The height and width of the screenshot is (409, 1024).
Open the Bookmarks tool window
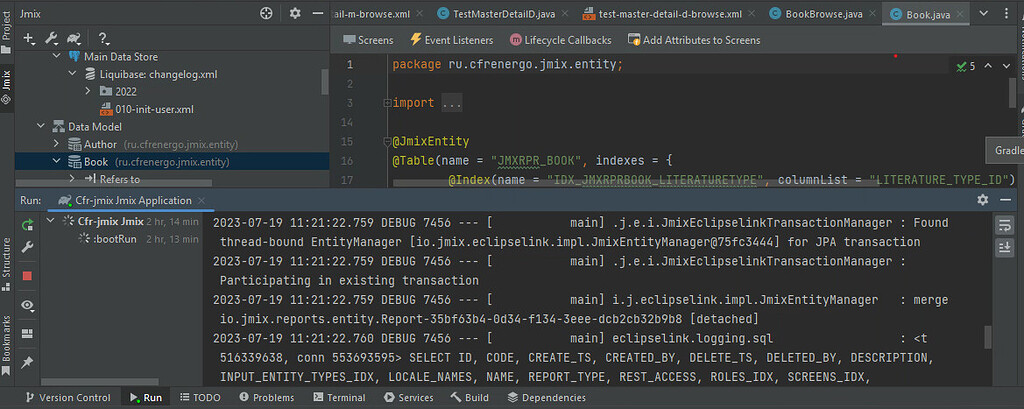pyautogui.click(x=7, y=347)
